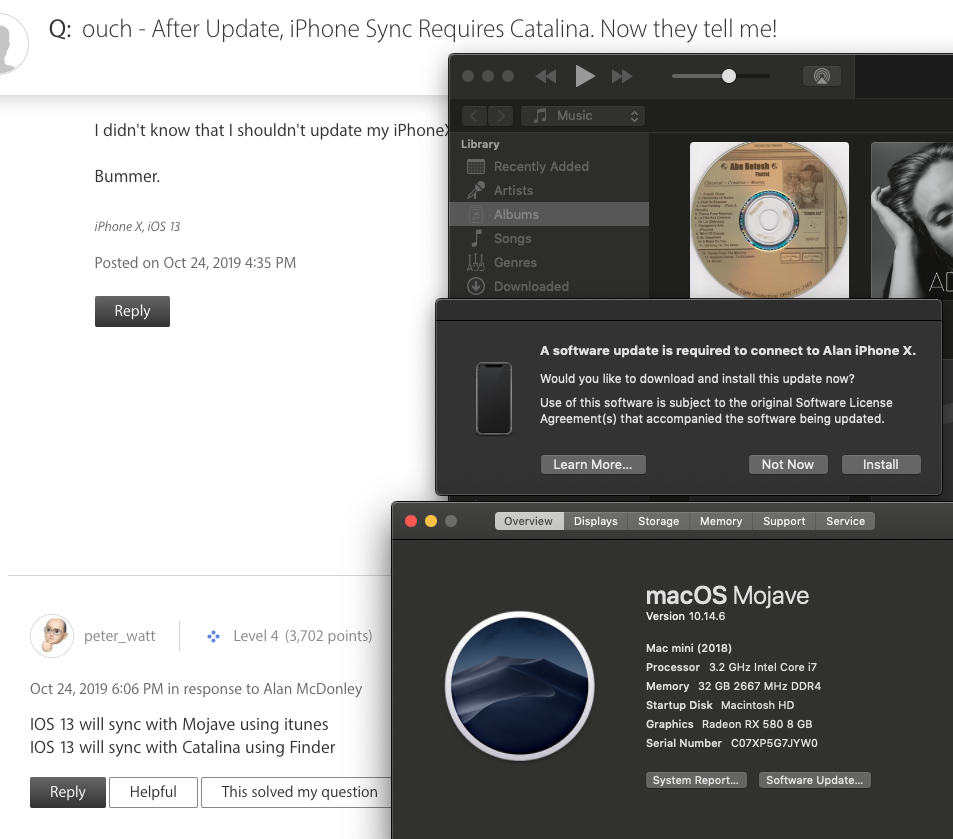Select Albums in the iTunes sidebar
Screen dimensions: 953x839
point(549,214)
